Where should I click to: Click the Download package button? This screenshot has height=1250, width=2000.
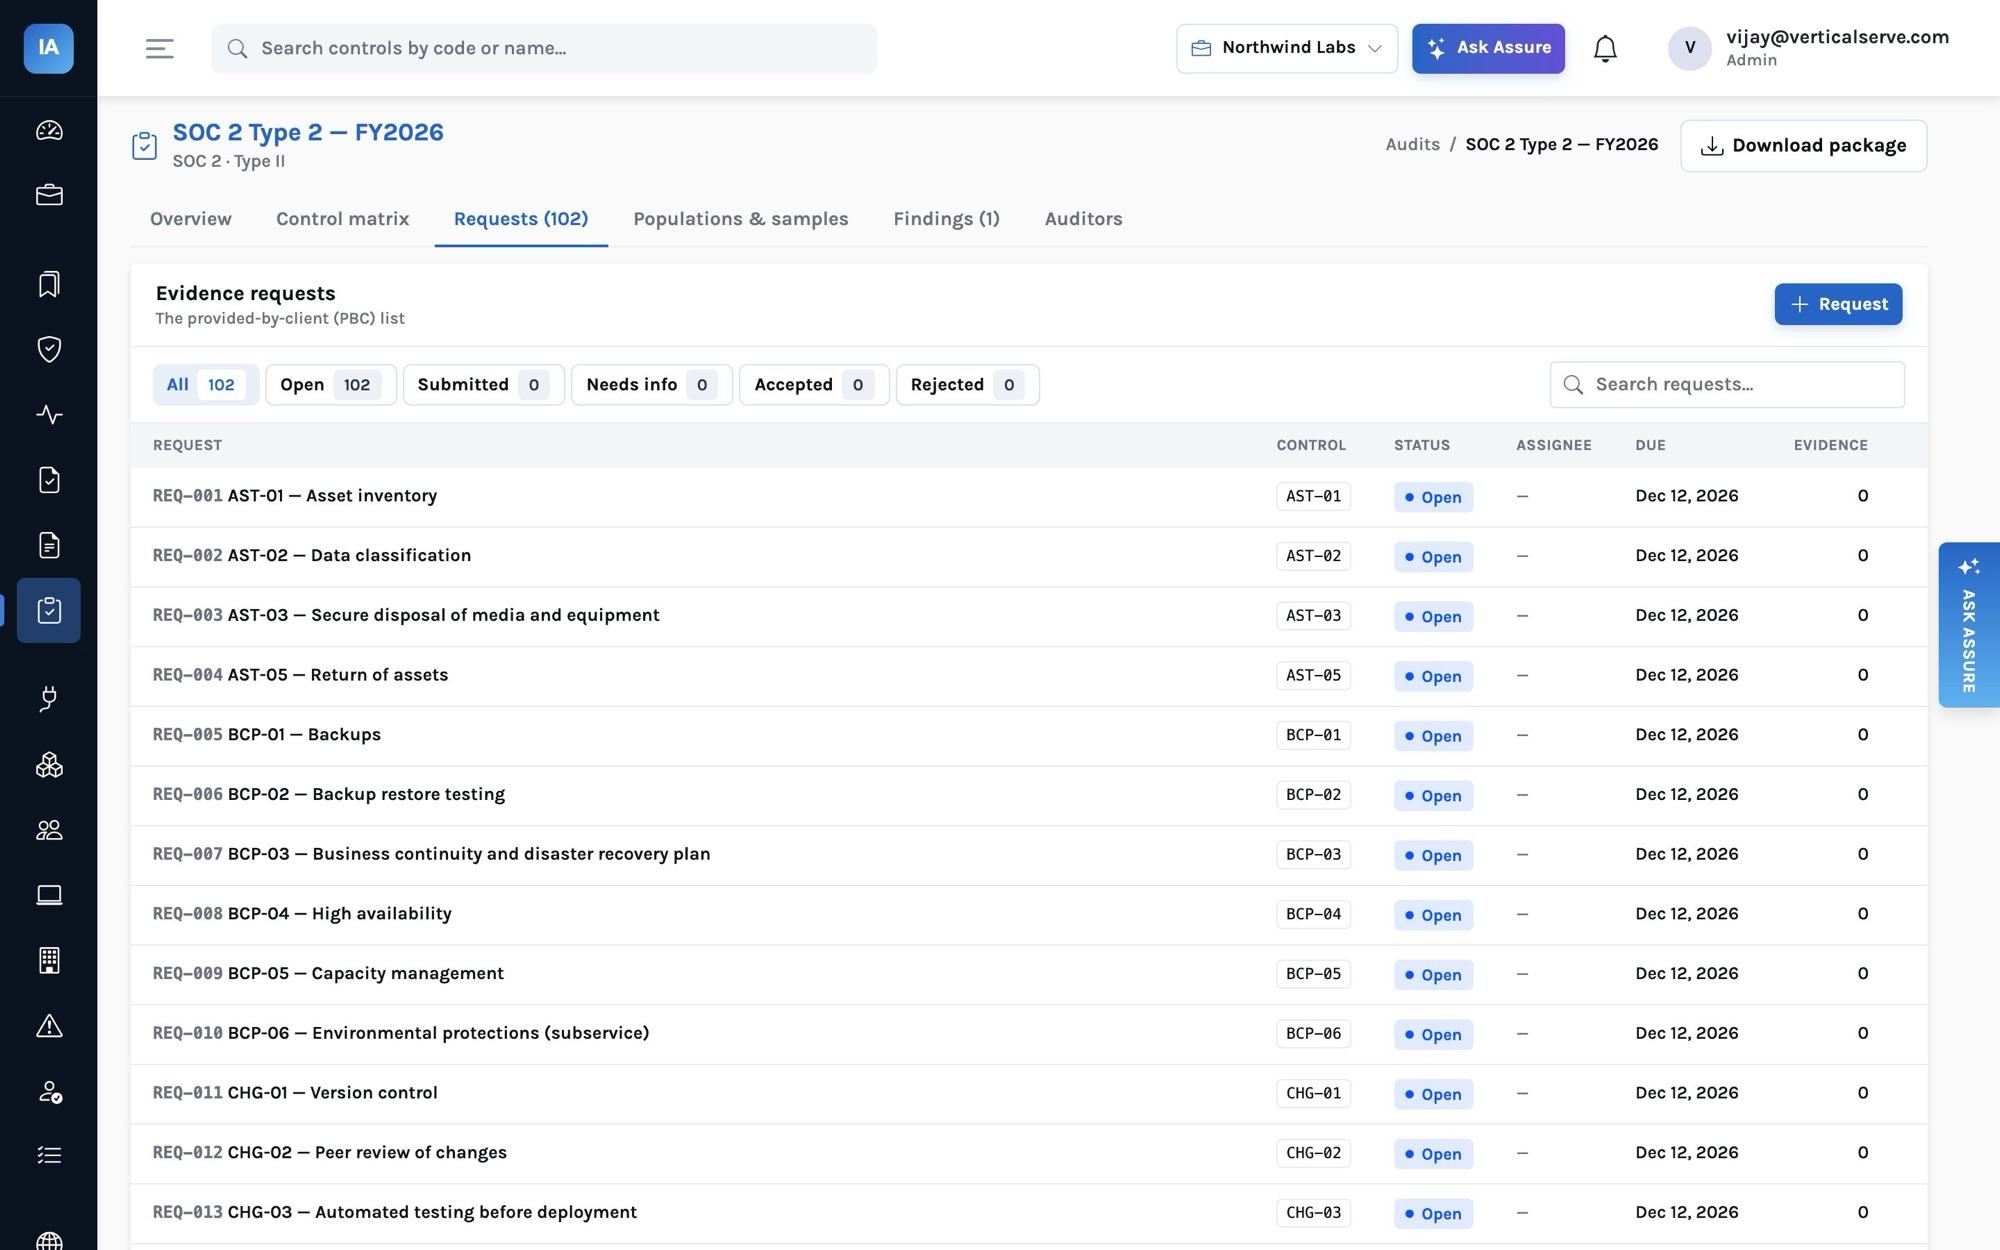pos(1803,146)
